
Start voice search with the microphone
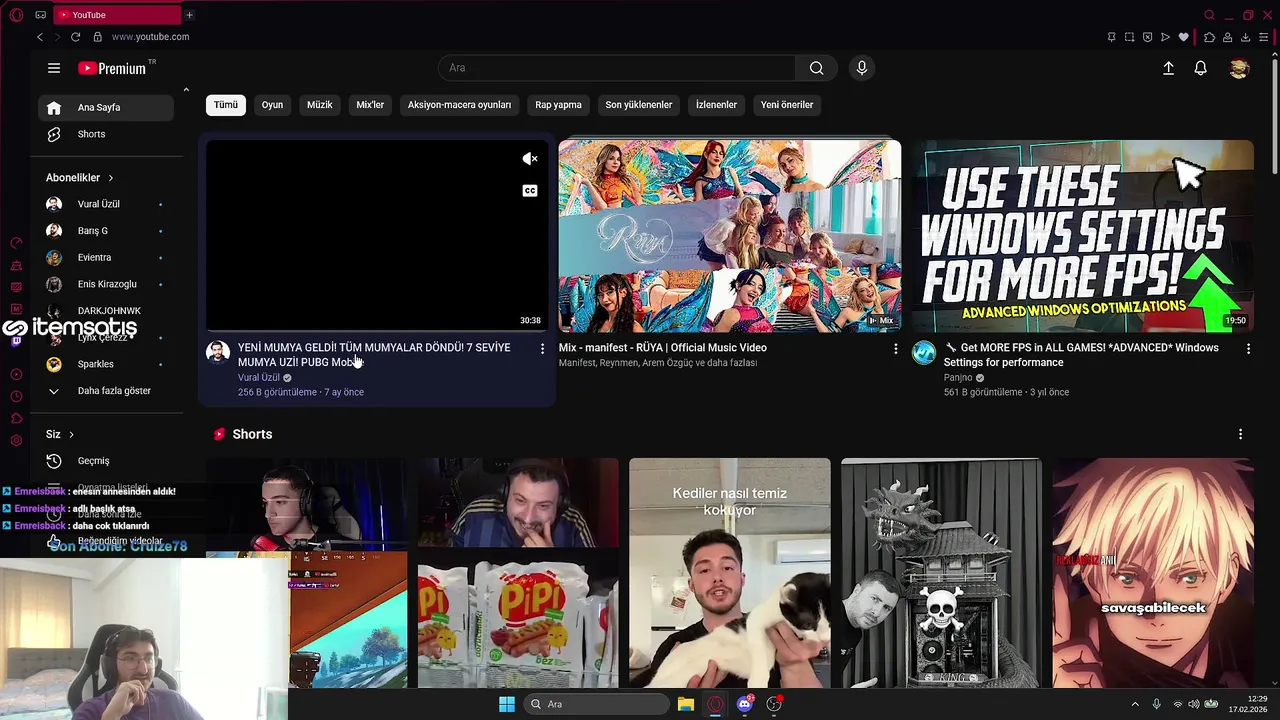862,68
